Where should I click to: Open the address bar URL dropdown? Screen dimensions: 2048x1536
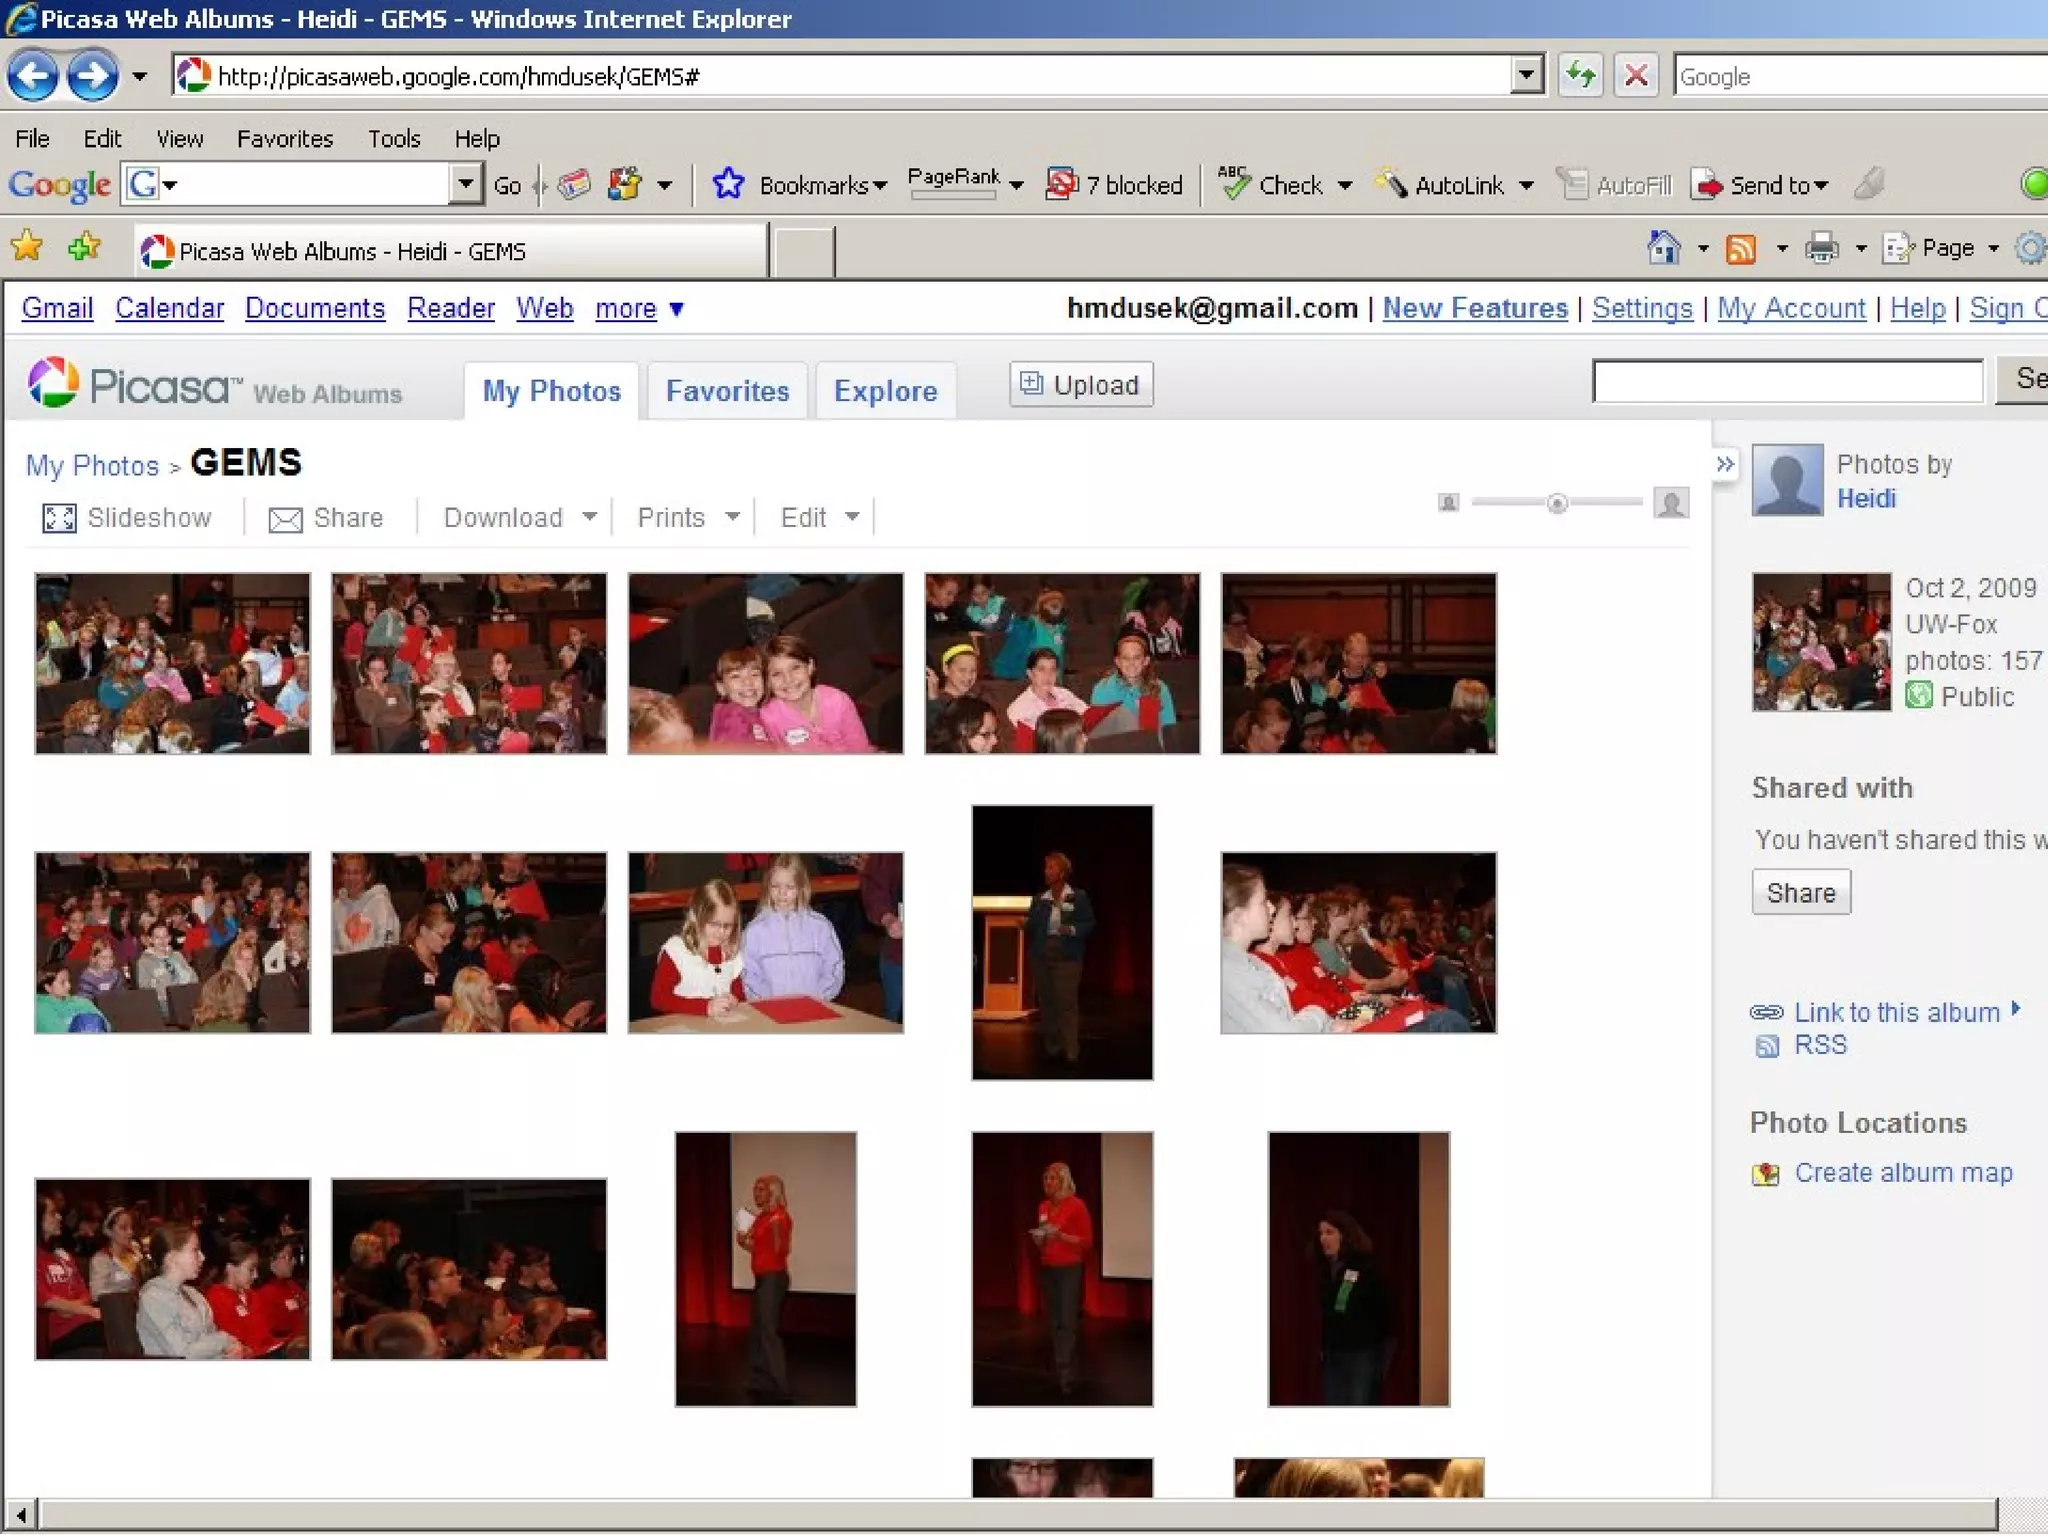pos(1526,76)
